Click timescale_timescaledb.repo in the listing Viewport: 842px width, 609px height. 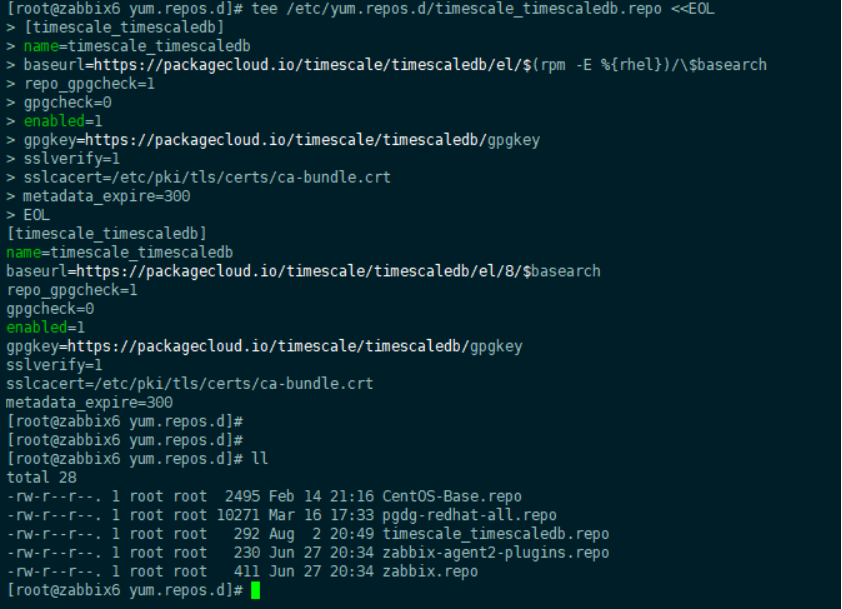coord(496,534)
